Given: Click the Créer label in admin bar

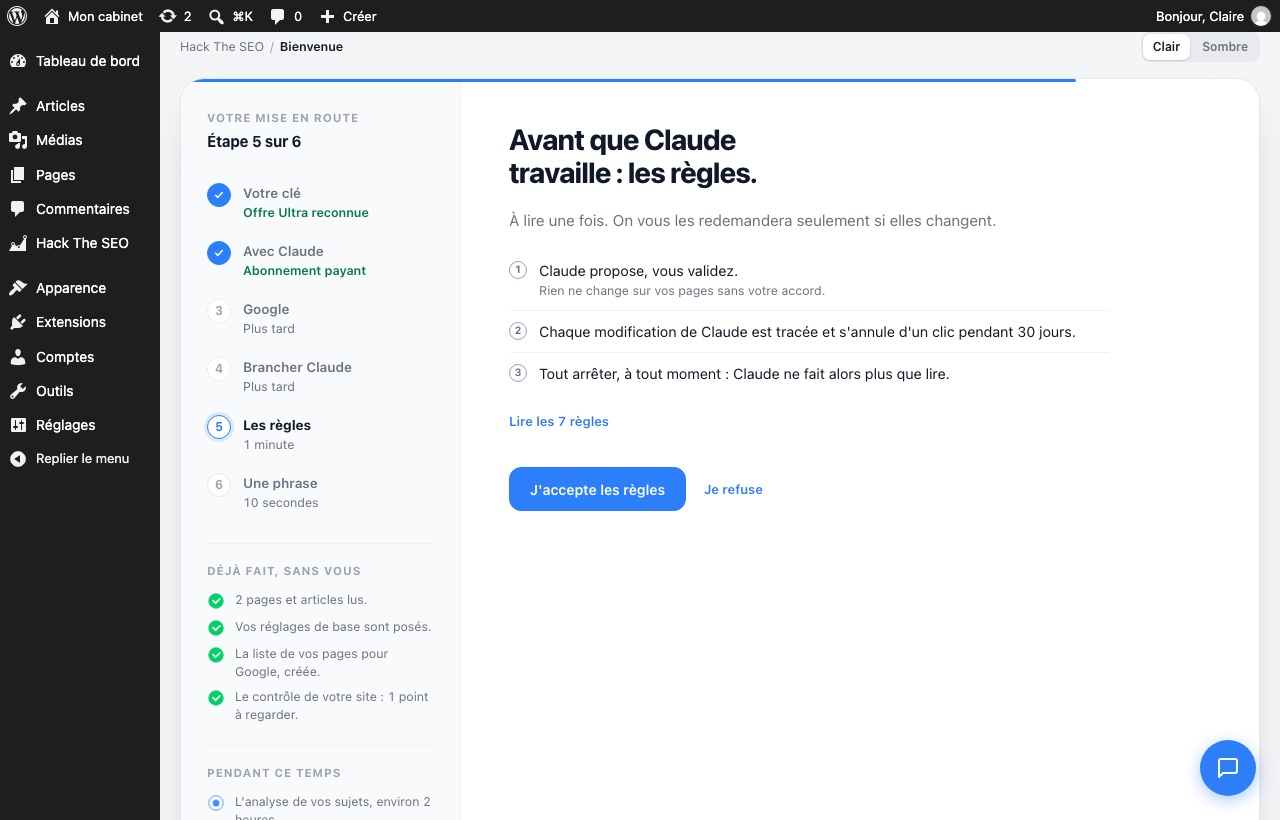Looking at the screenshot, I should coord(360,16).
